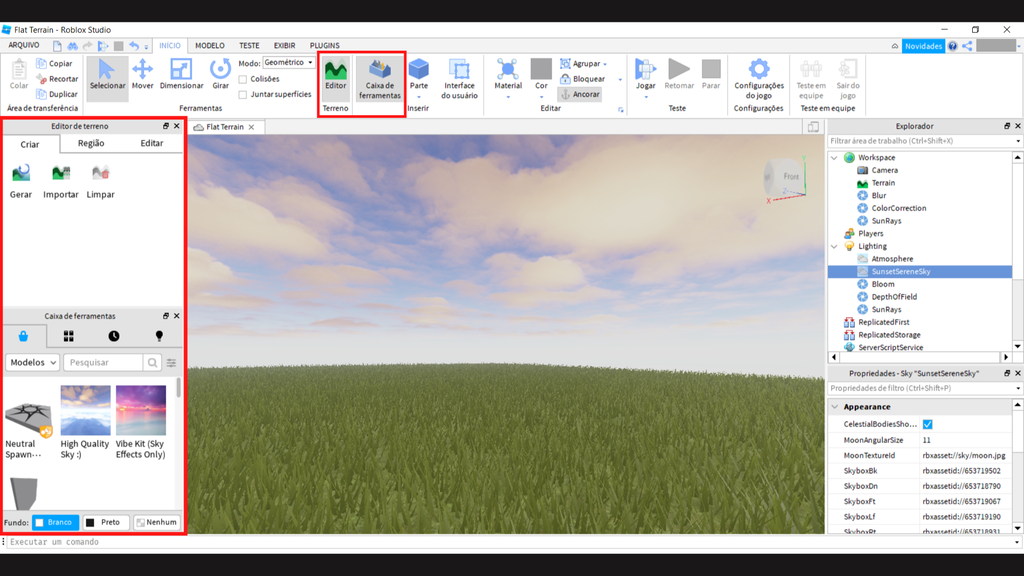Collapse the Workspace tree node
Screen dimensions: 1024x576
pyautogui.click(x=834, y=157)
